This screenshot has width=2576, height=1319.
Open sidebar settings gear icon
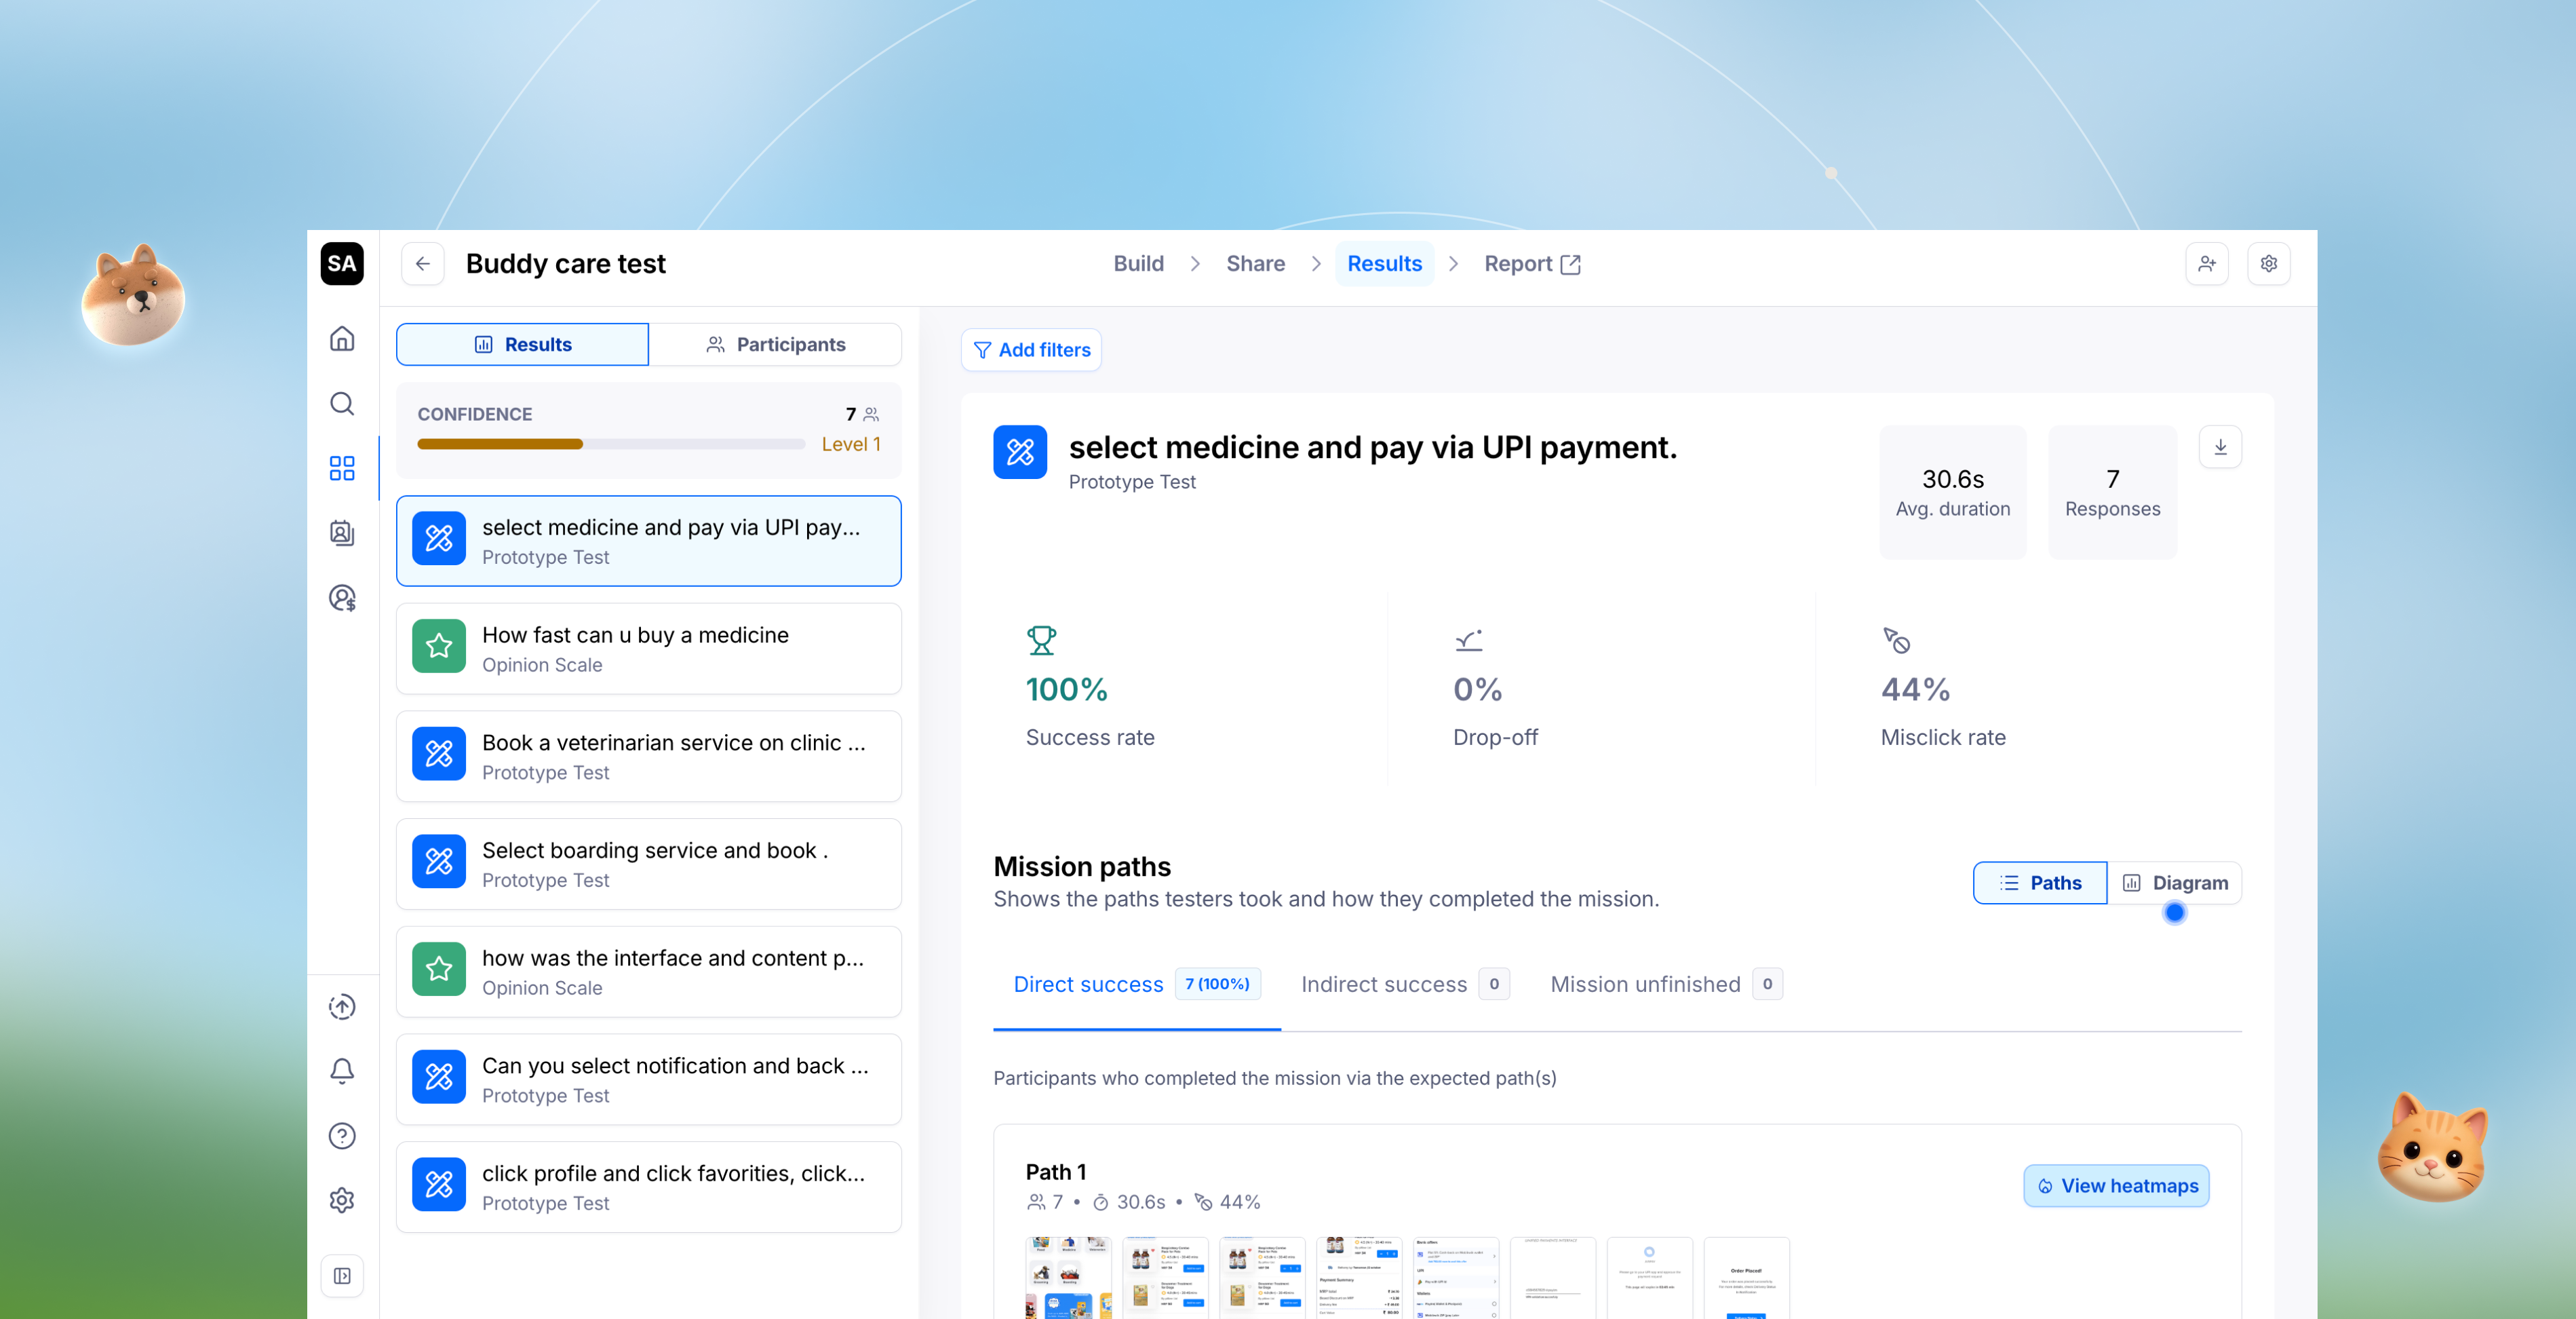[x=342, y=1200]
